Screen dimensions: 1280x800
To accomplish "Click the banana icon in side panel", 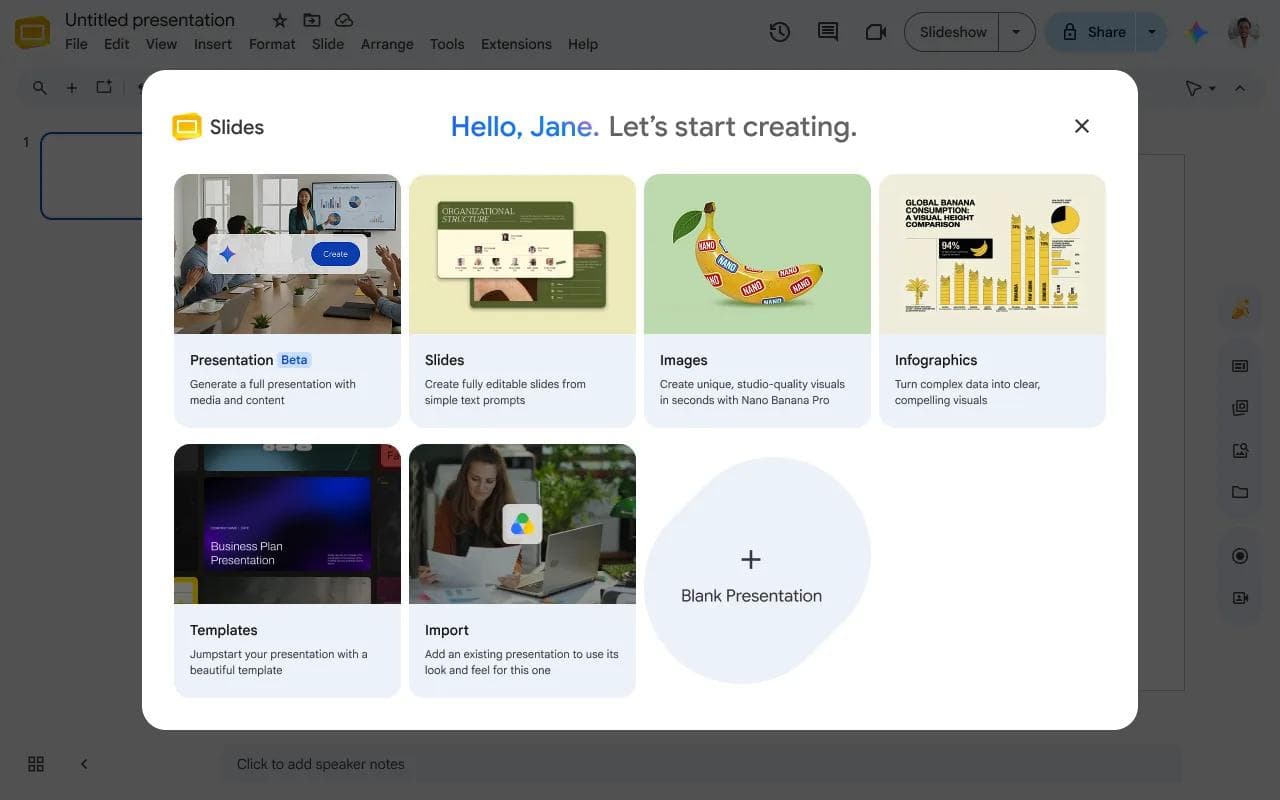I will 1240,309.
